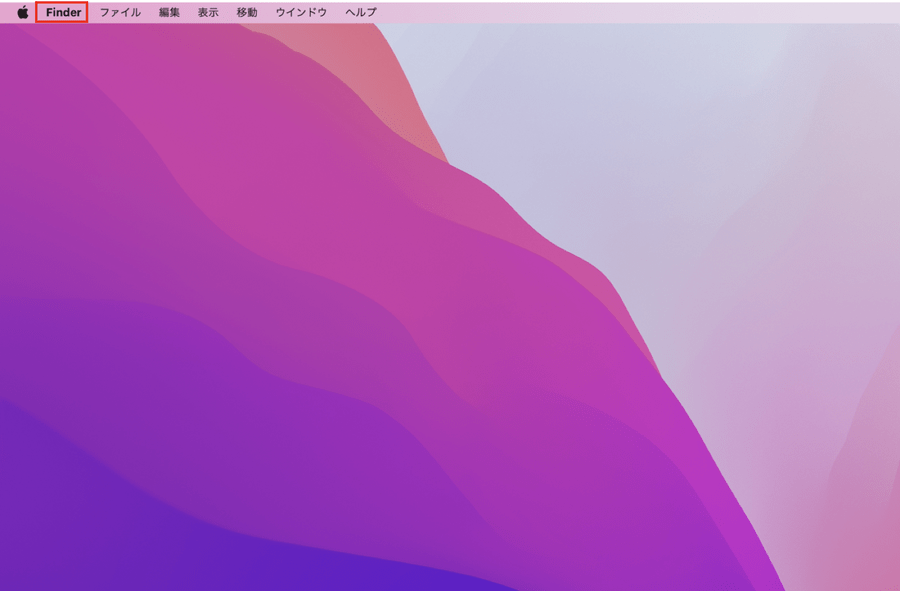Open the ウインドウ menu
Screen dimensions: 900x591
tap(301, 12)
